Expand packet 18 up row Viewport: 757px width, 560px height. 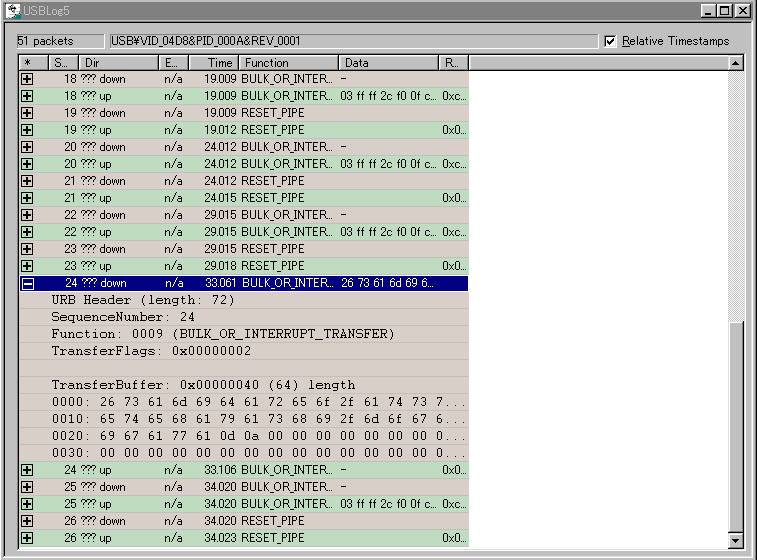point(27,96)
